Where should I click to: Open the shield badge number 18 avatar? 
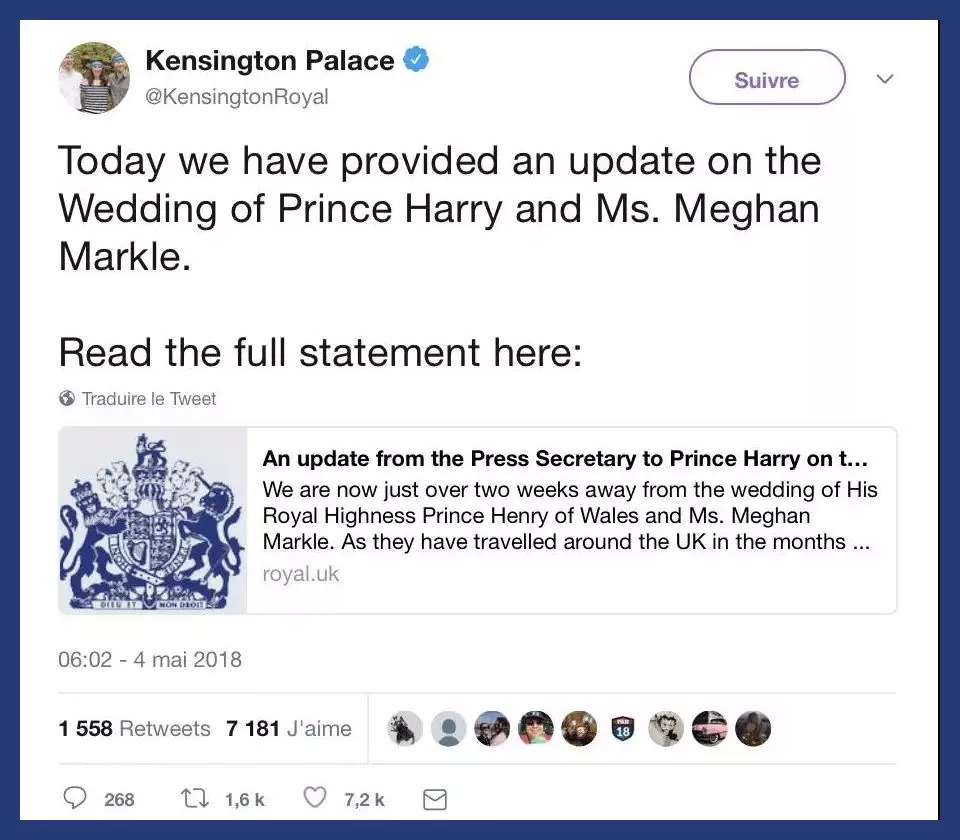622,729
